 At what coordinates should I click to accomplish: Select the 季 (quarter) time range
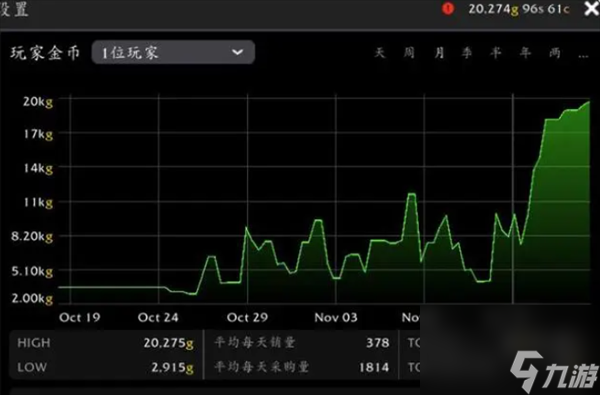tap(467, 52)
